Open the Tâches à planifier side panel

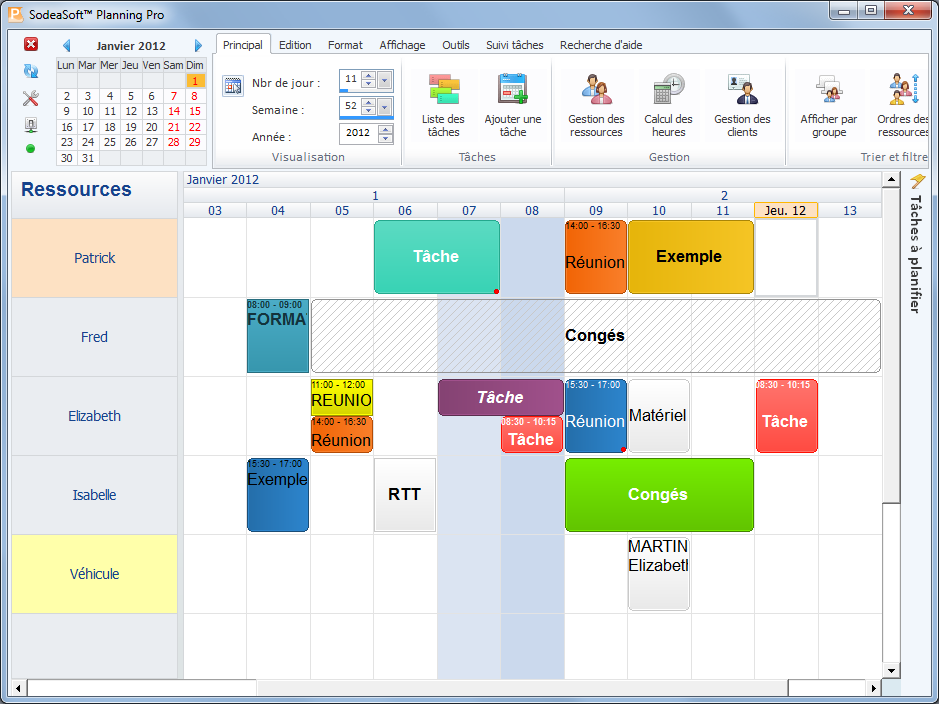click(916, 245)
